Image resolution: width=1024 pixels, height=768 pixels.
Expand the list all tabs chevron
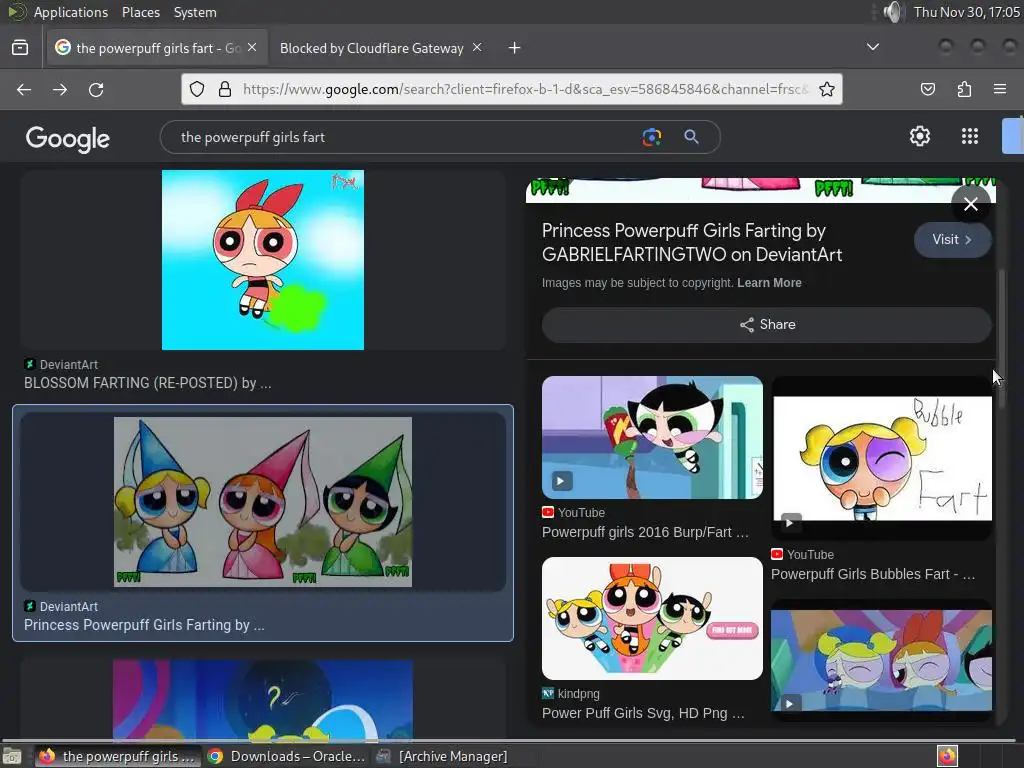872,47
